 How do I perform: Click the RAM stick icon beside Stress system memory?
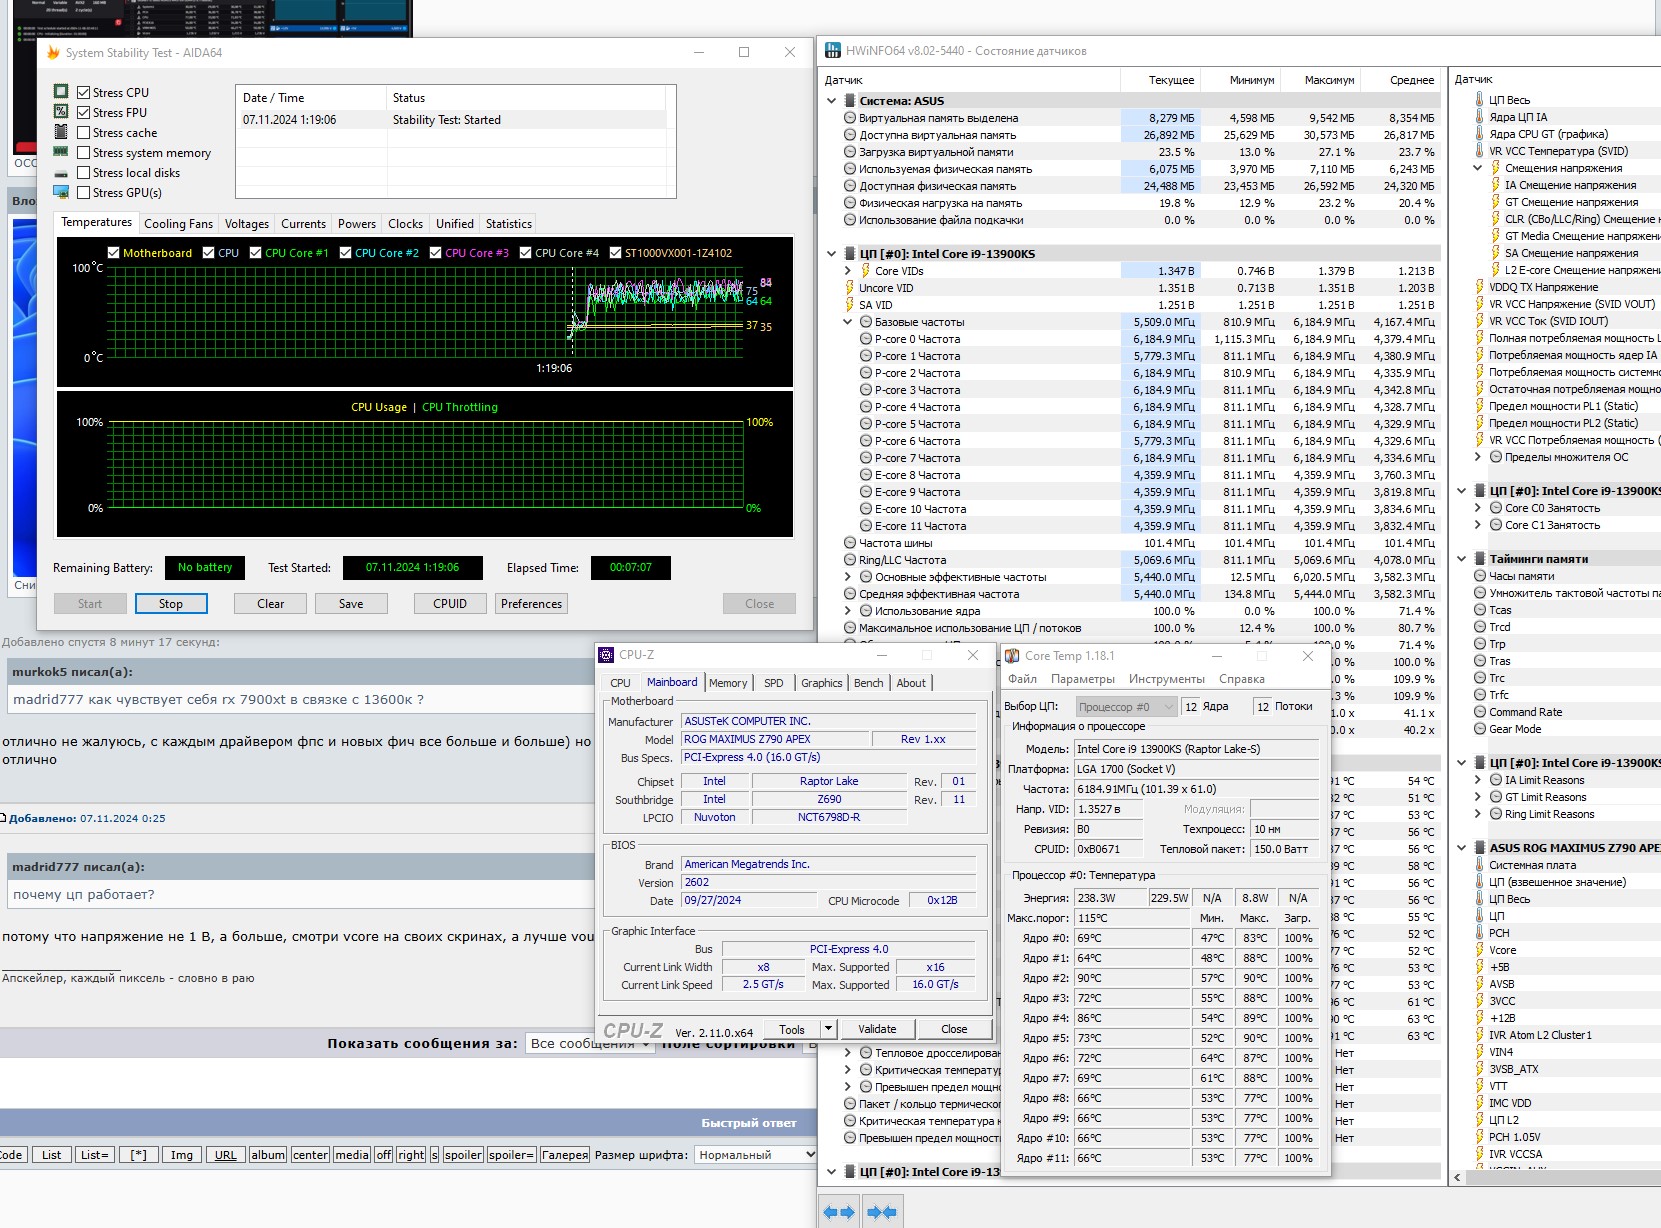tap(61, 153)
